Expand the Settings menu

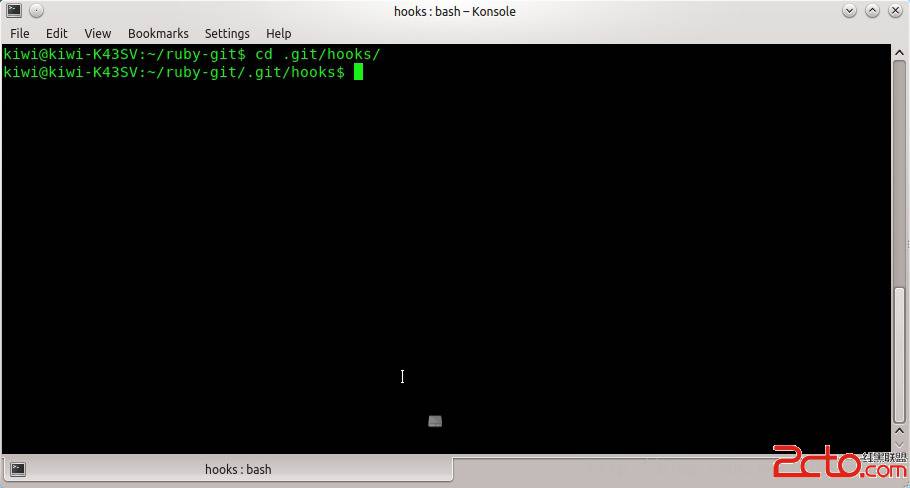tap(227, 34)
